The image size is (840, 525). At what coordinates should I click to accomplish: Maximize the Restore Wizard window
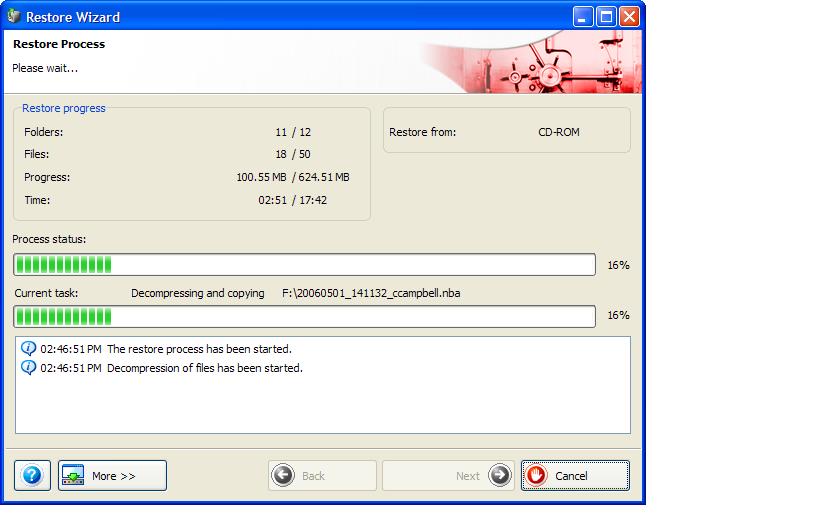click(x=606, y=17)
